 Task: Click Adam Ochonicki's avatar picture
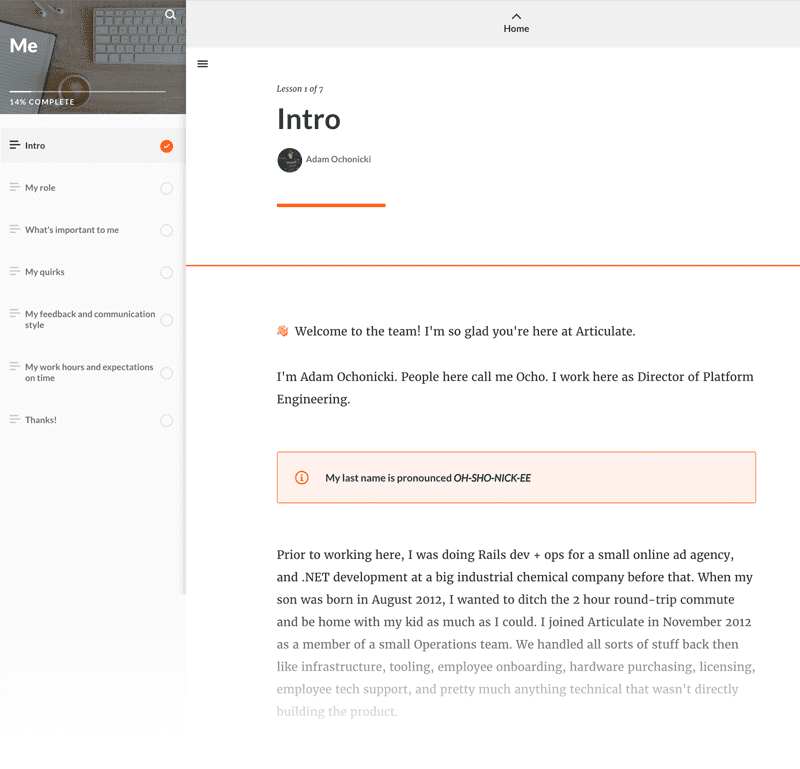289,160
